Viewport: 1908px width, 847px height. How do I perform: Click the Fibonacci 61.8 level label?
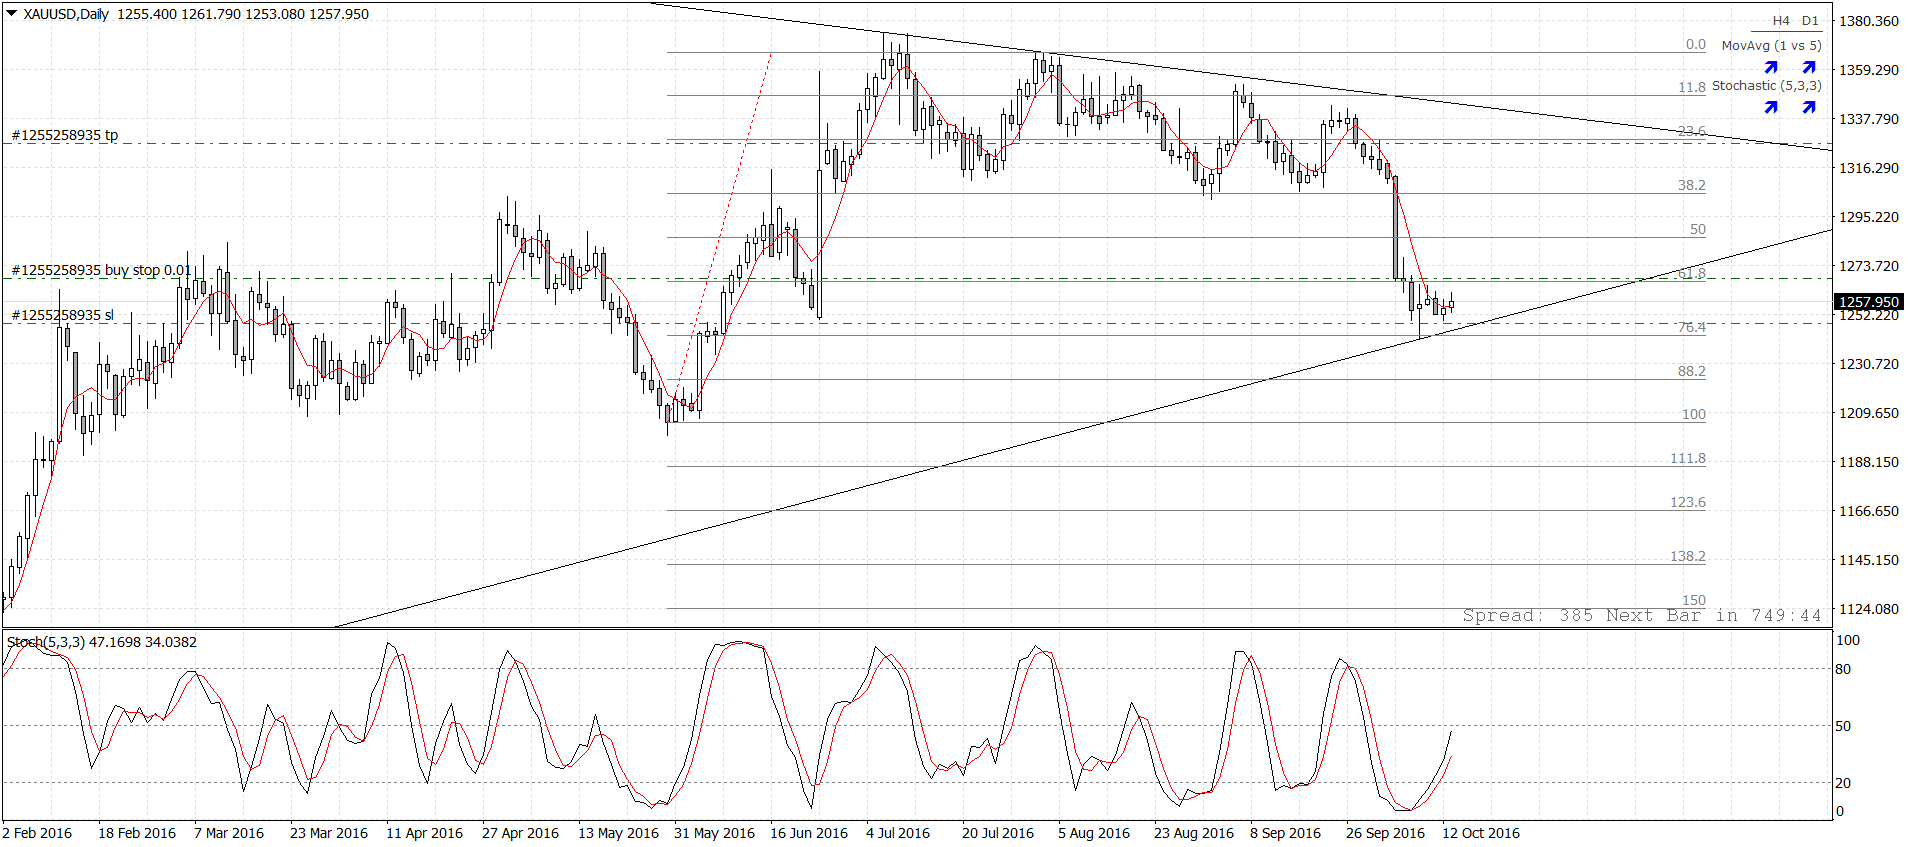coord(1691,273)
